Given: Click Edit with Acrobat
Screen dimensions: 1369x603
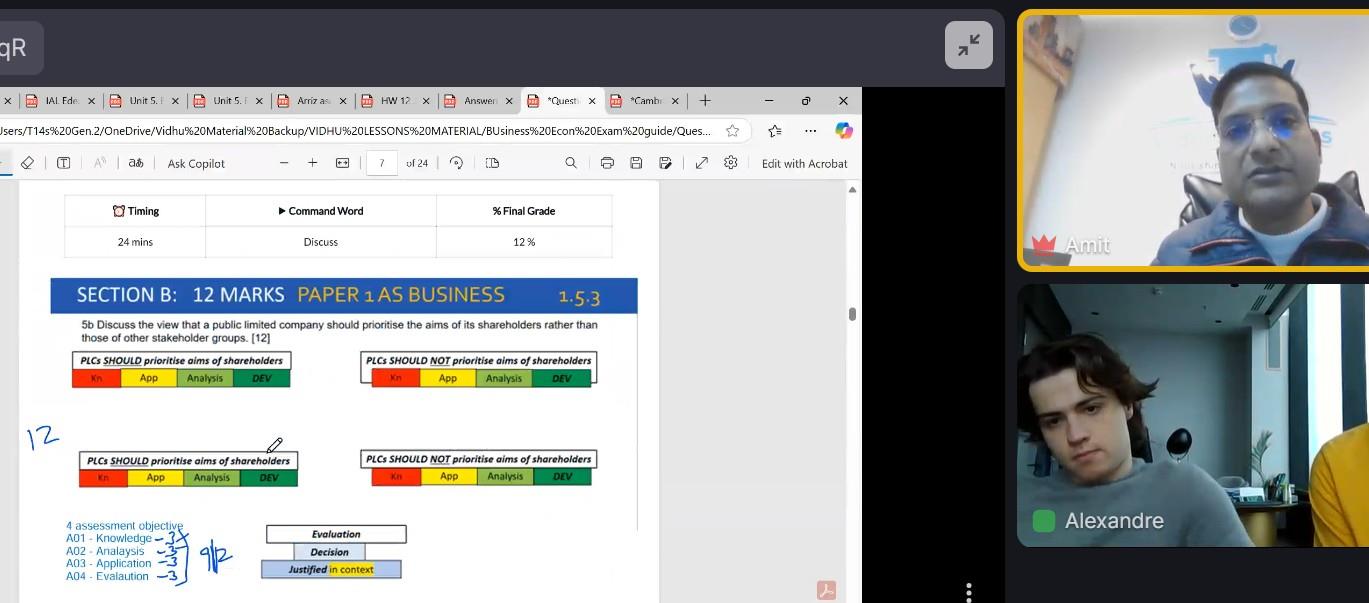Looking at the screenshot, I should 804,163.
